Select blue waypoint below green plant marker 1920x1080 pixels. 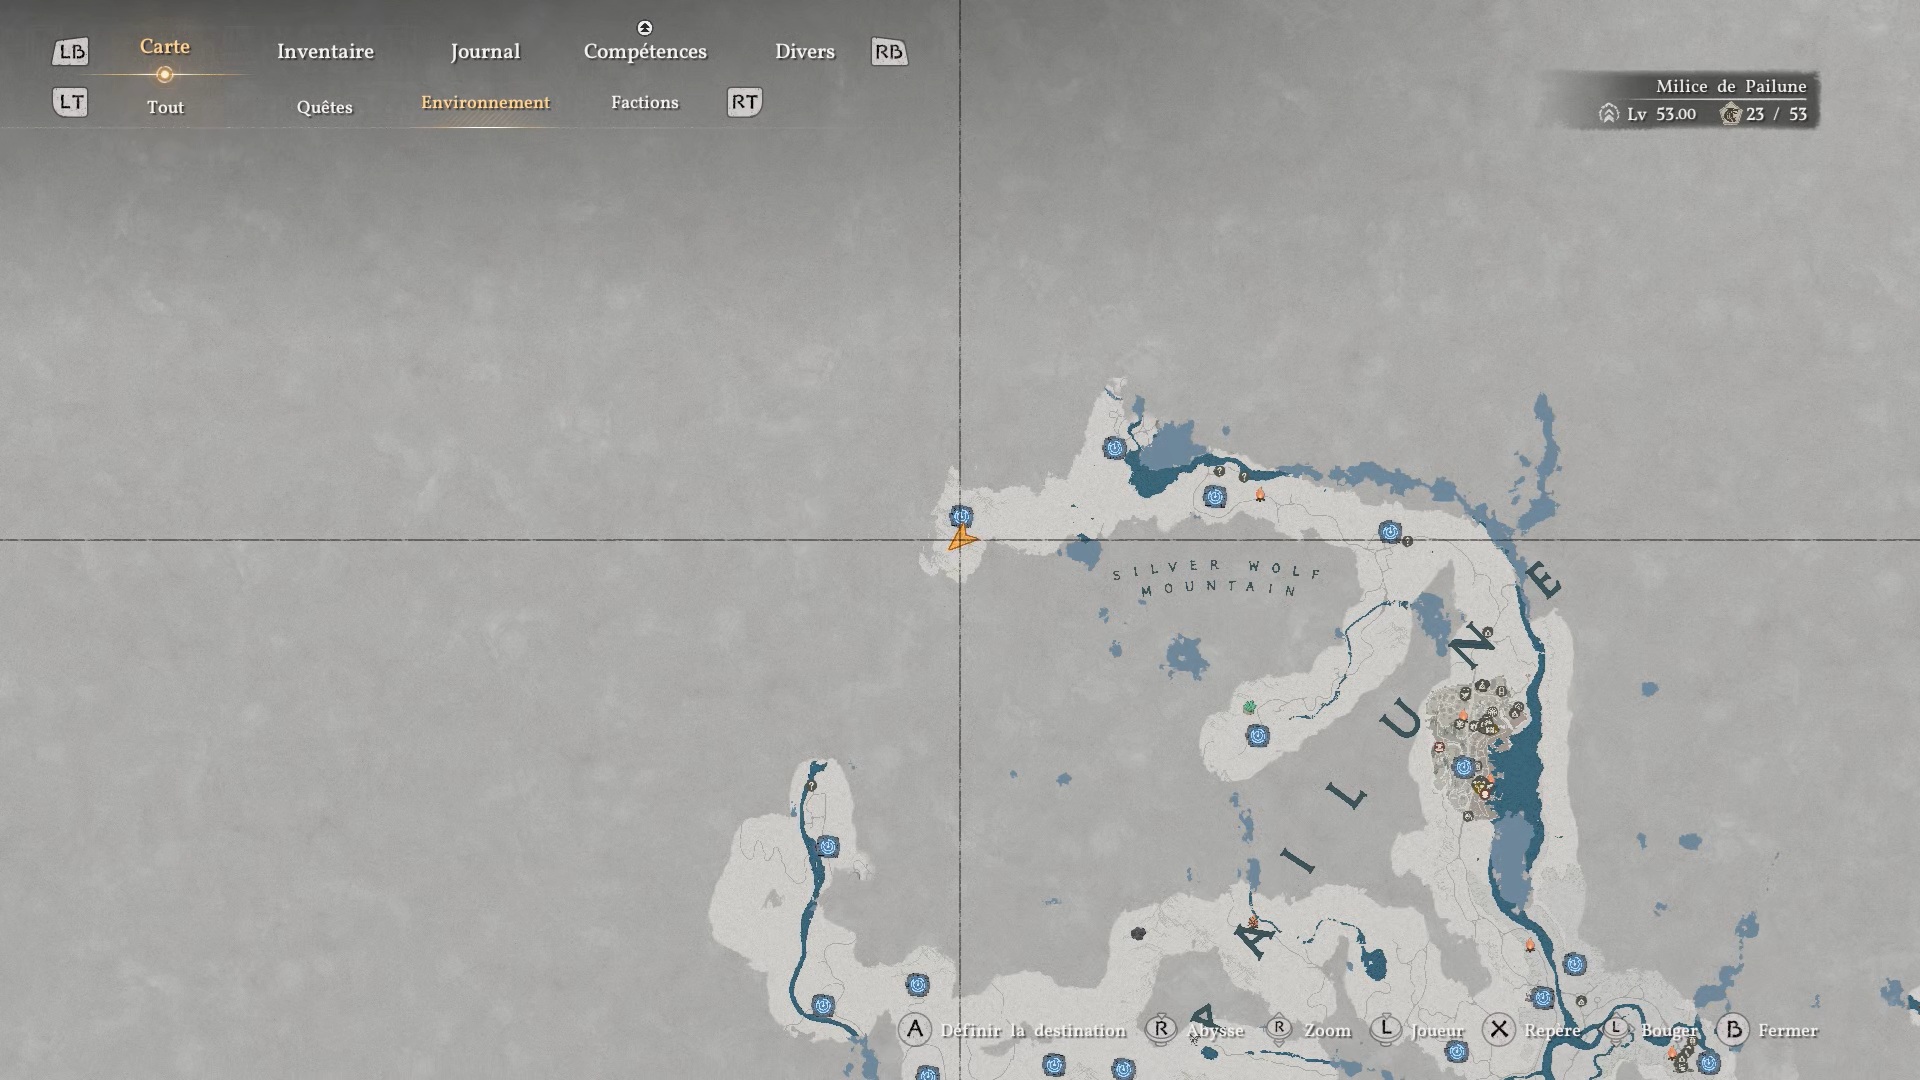click(x=1258, y=736)
